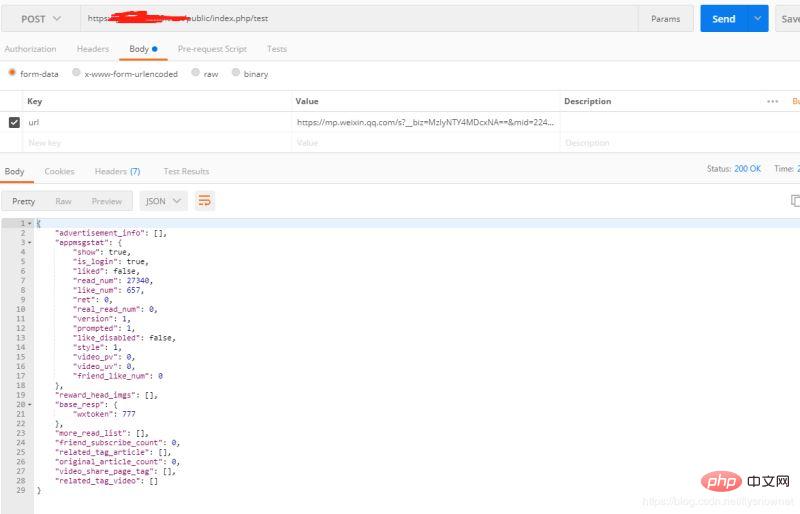
Task: Click the "is_login": true line
Action: 111,262
